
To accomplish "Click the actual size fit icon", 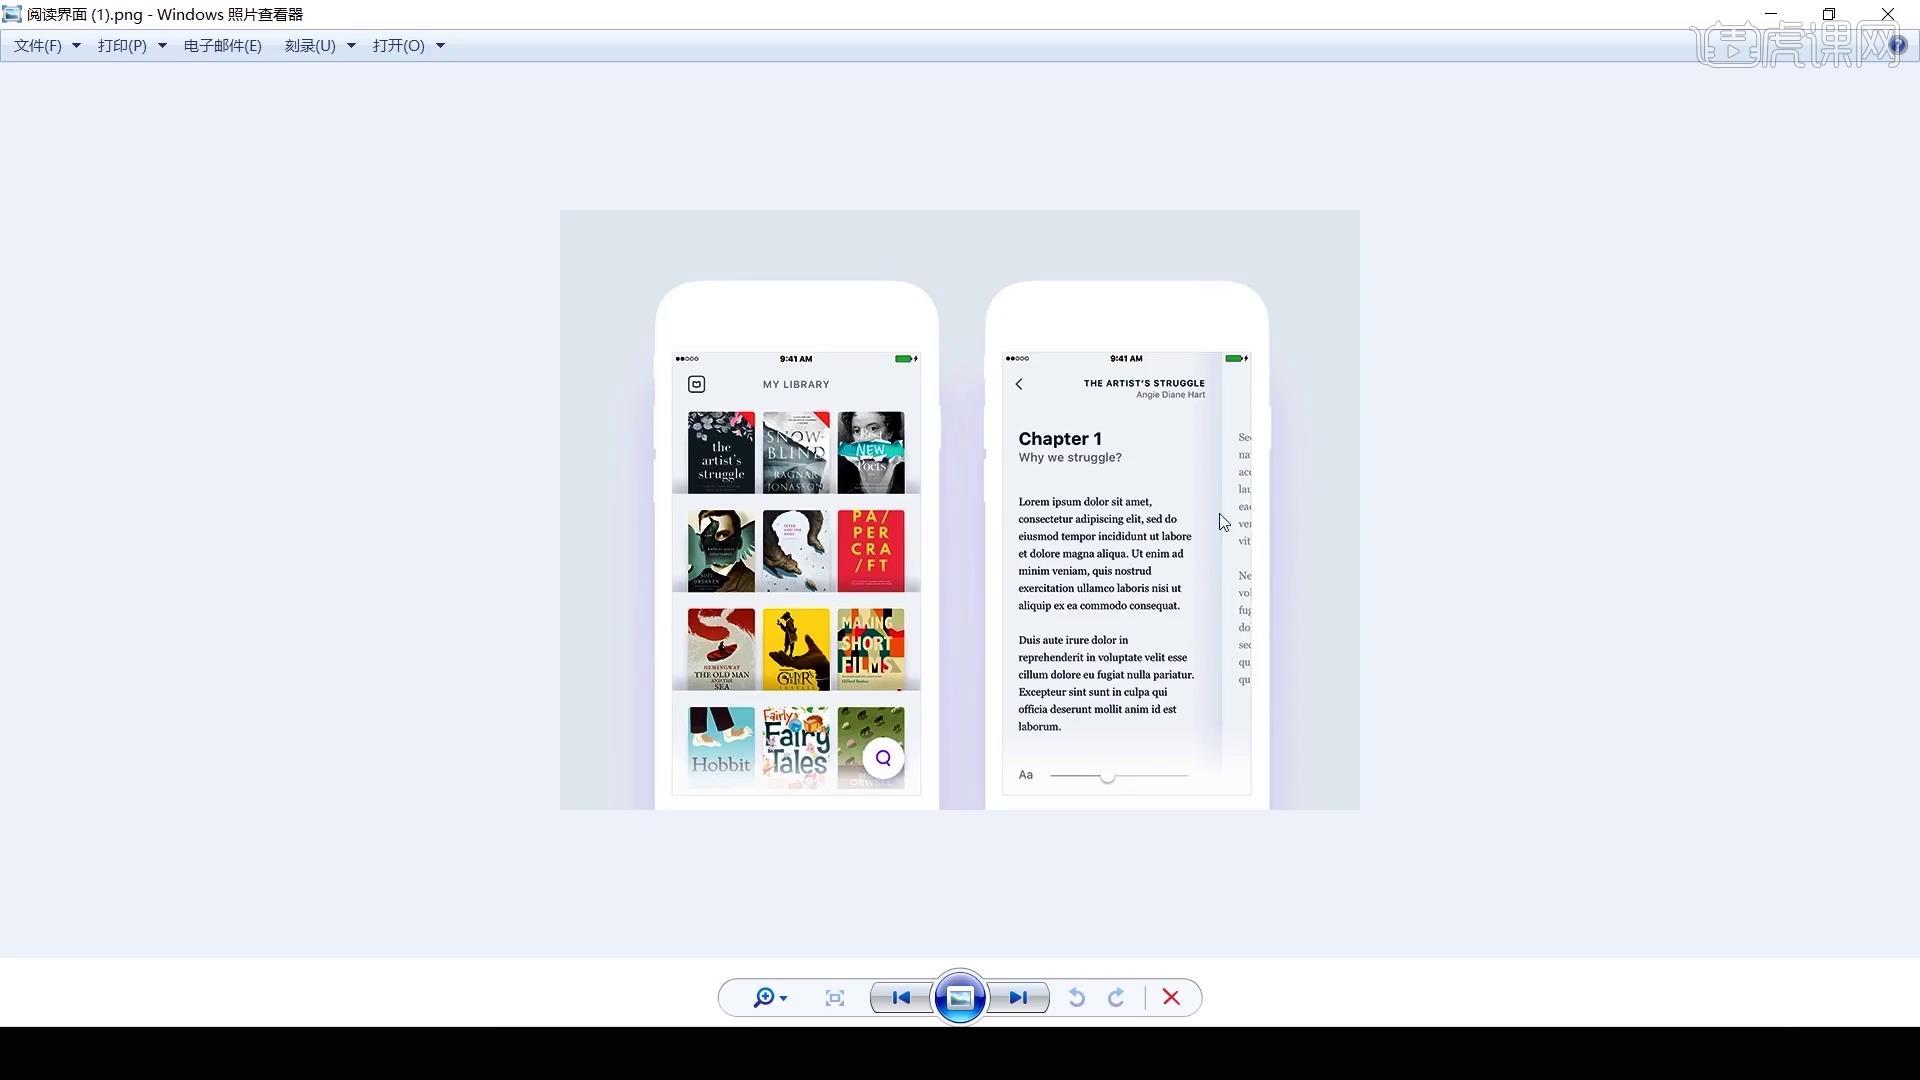I will [835, 998].
